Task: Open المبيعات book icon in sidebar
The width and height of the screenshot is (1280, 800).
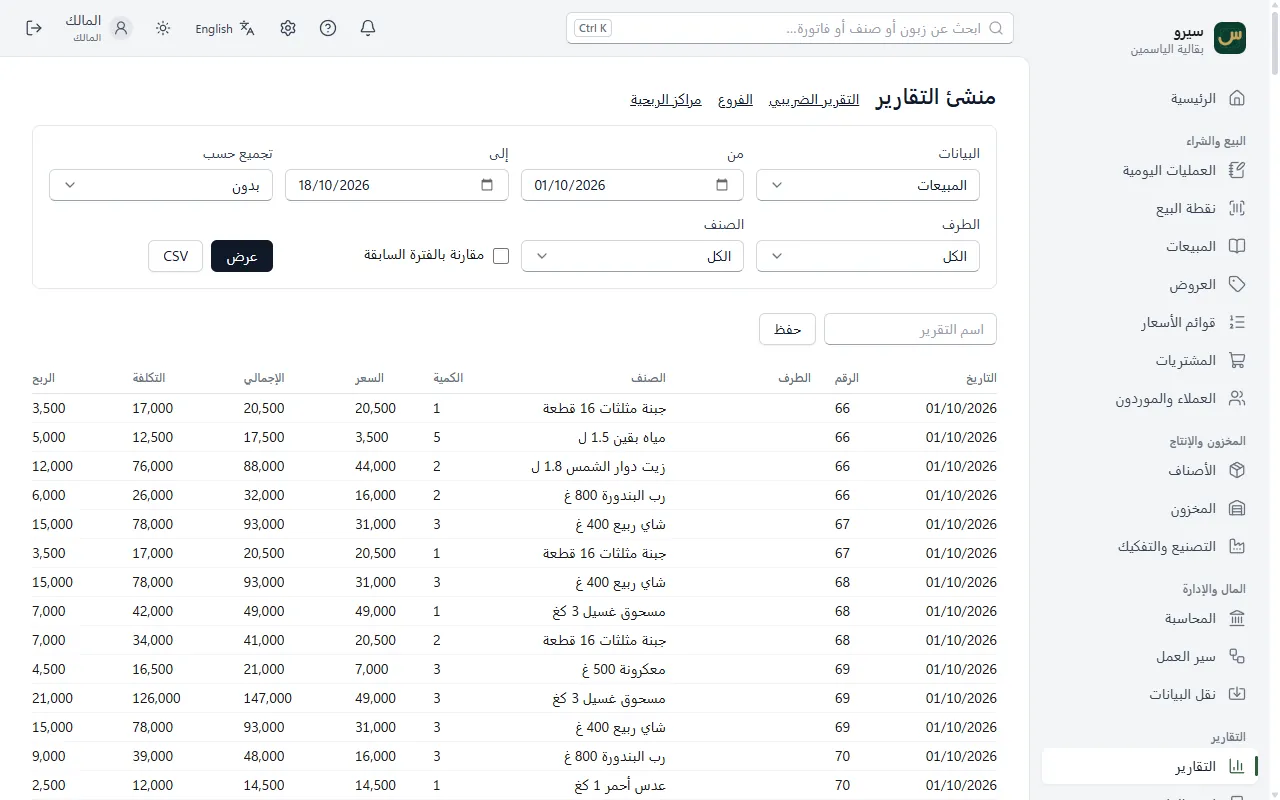Action: pos(1237,246)
